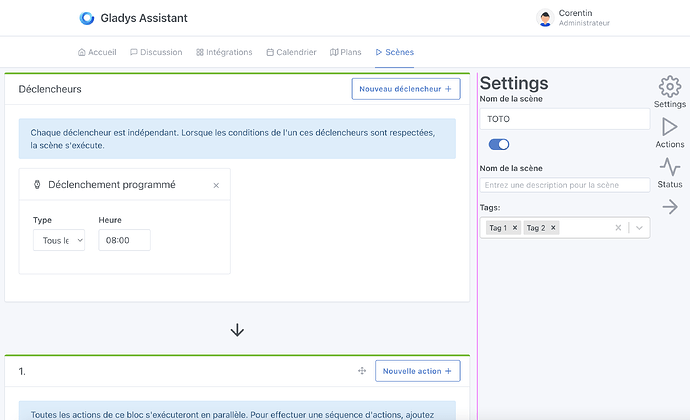This screenshot has width=690, height=420.
Task: Remove the Tag 1 chip
Action: tap(515, 228)
